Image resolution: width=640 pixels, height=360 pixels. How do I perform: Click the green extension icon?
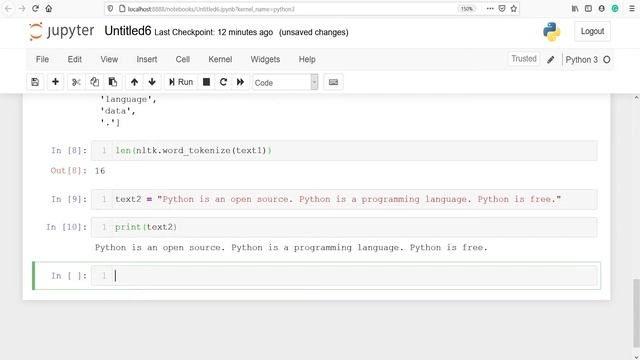615,9
